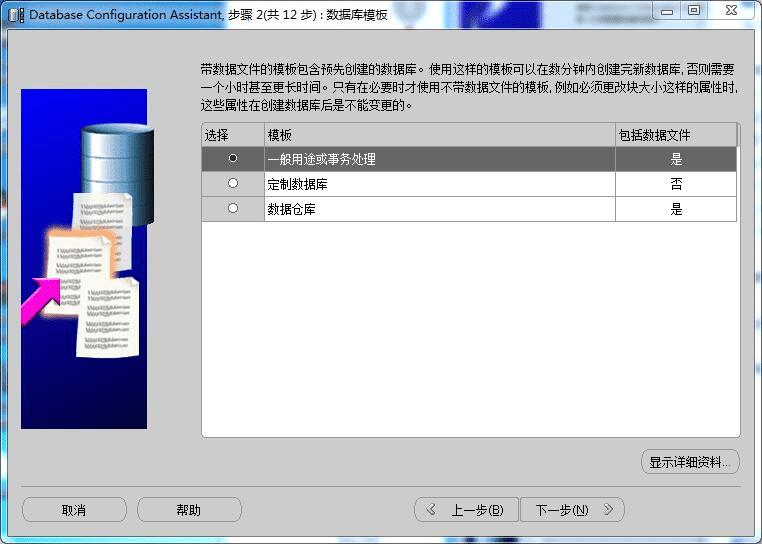
Task: Maximize the Database Configuration Assistant window
Action: click(x=694, y=11)
